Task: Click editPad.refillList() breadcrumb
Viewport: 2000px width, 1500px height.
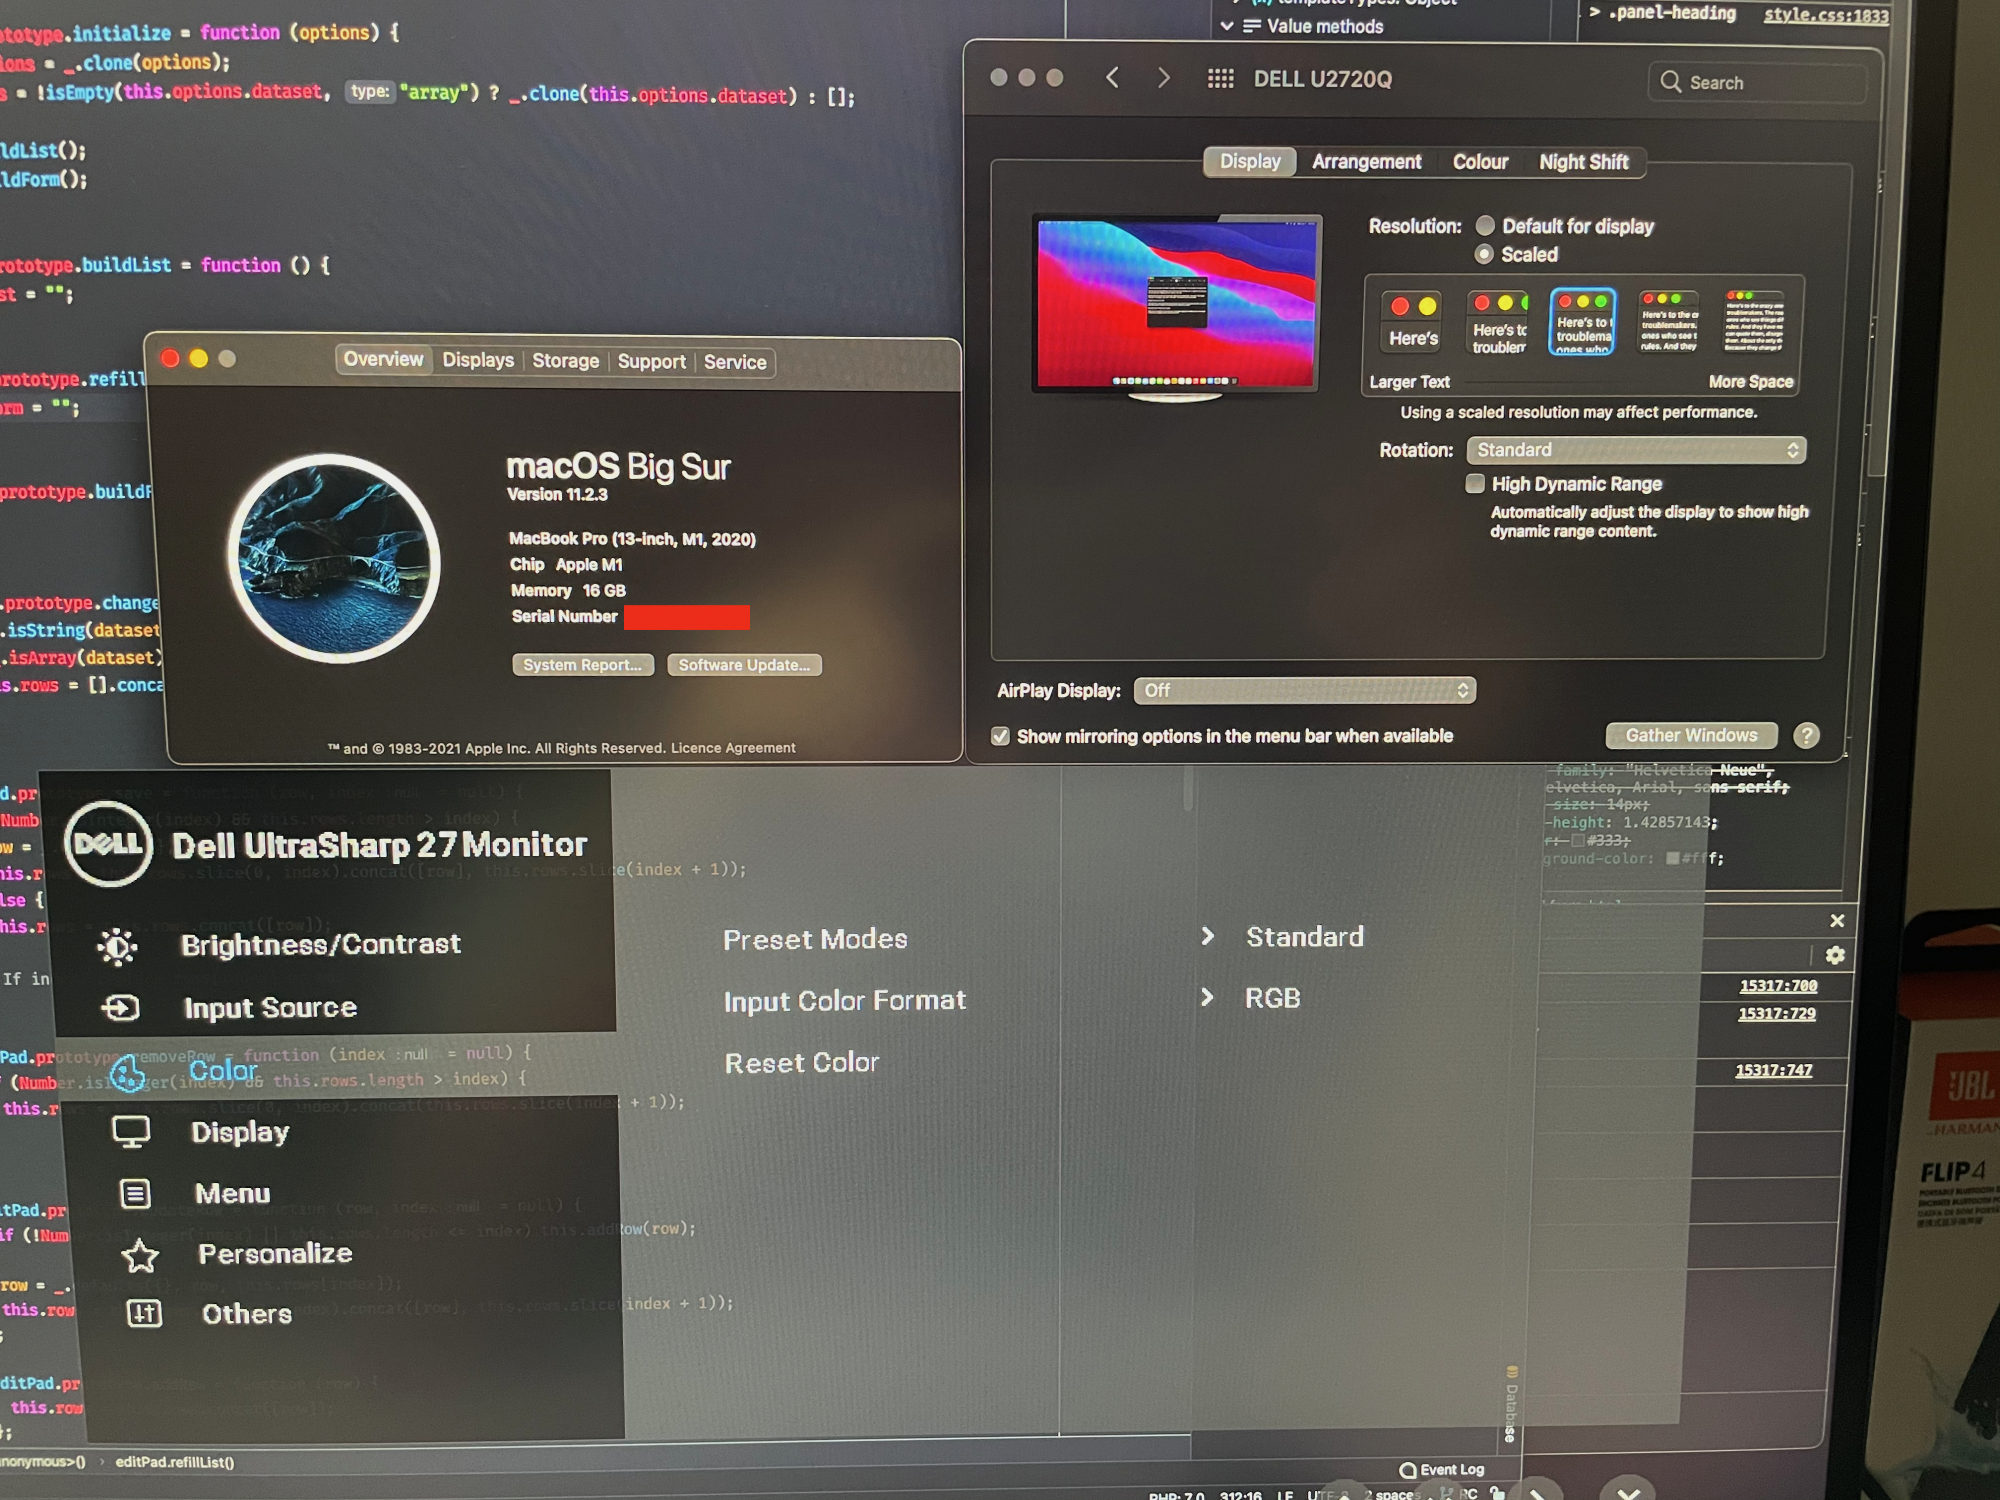Action: click(x=175, y=1462)
